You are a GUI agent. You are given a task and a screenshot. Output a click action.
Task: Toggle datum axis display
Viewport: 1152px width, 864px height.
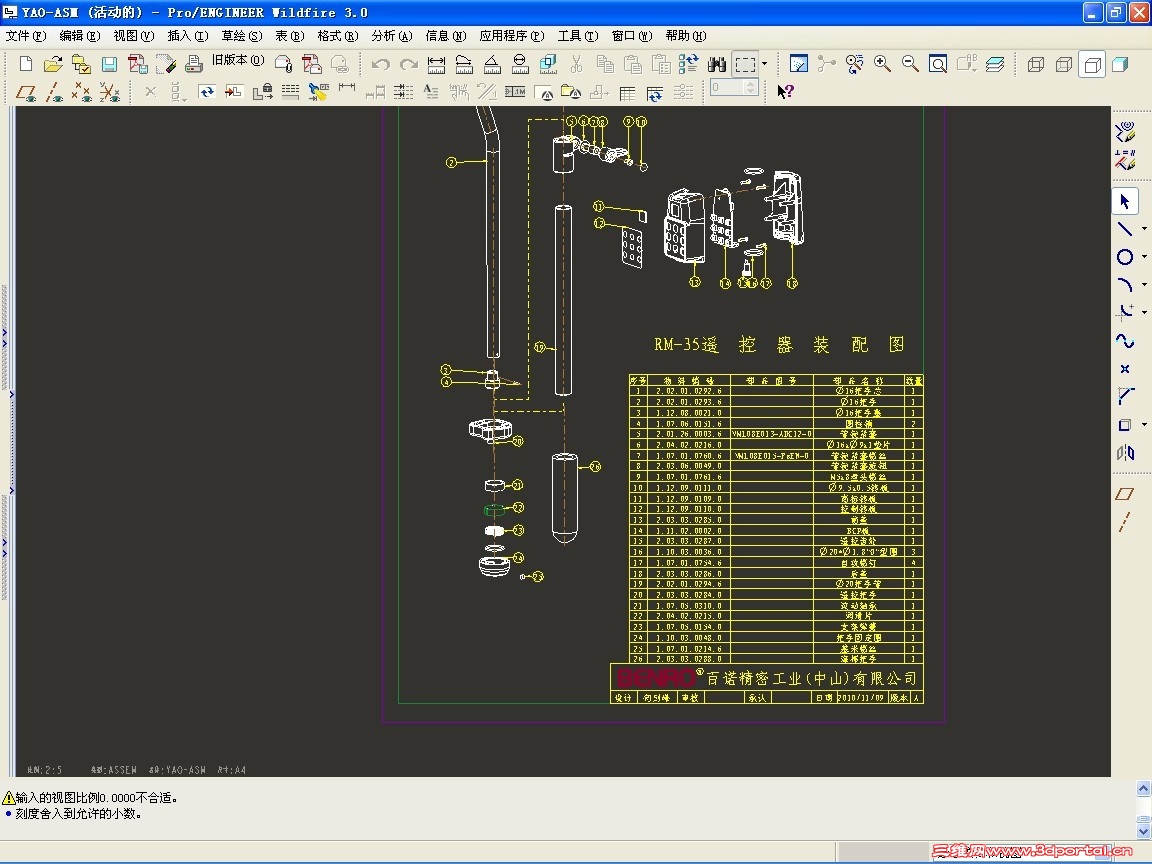54,92
